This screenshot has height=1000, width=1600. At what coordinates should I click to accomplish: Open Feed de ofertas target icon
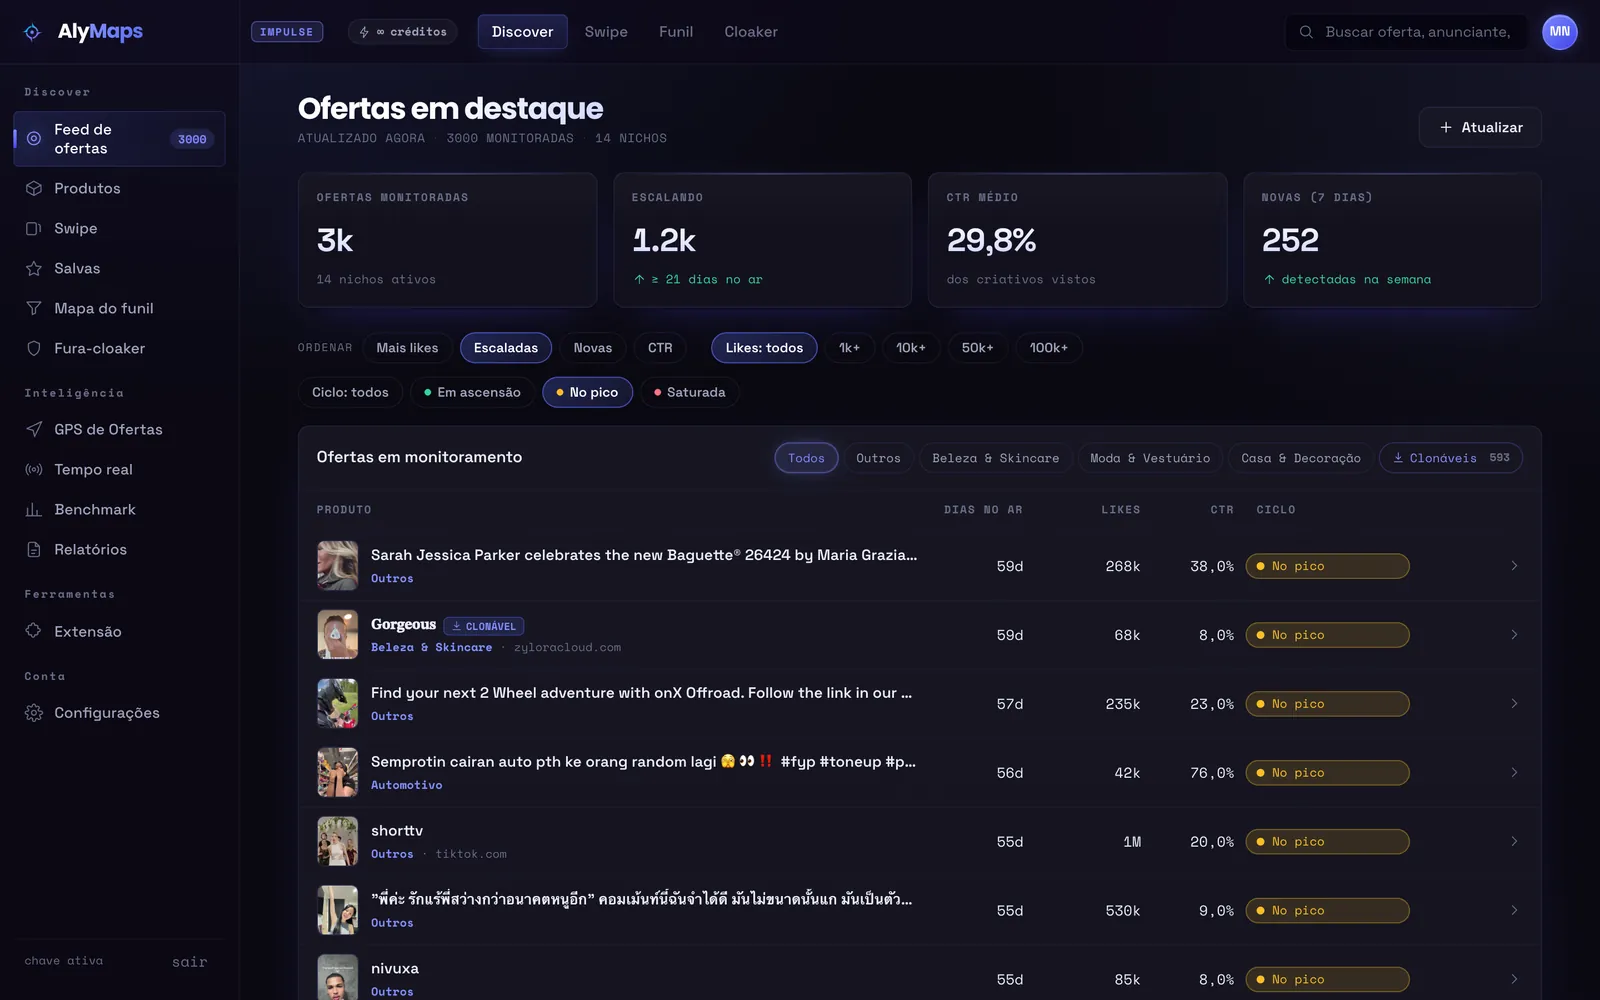(x=34, y=139)
